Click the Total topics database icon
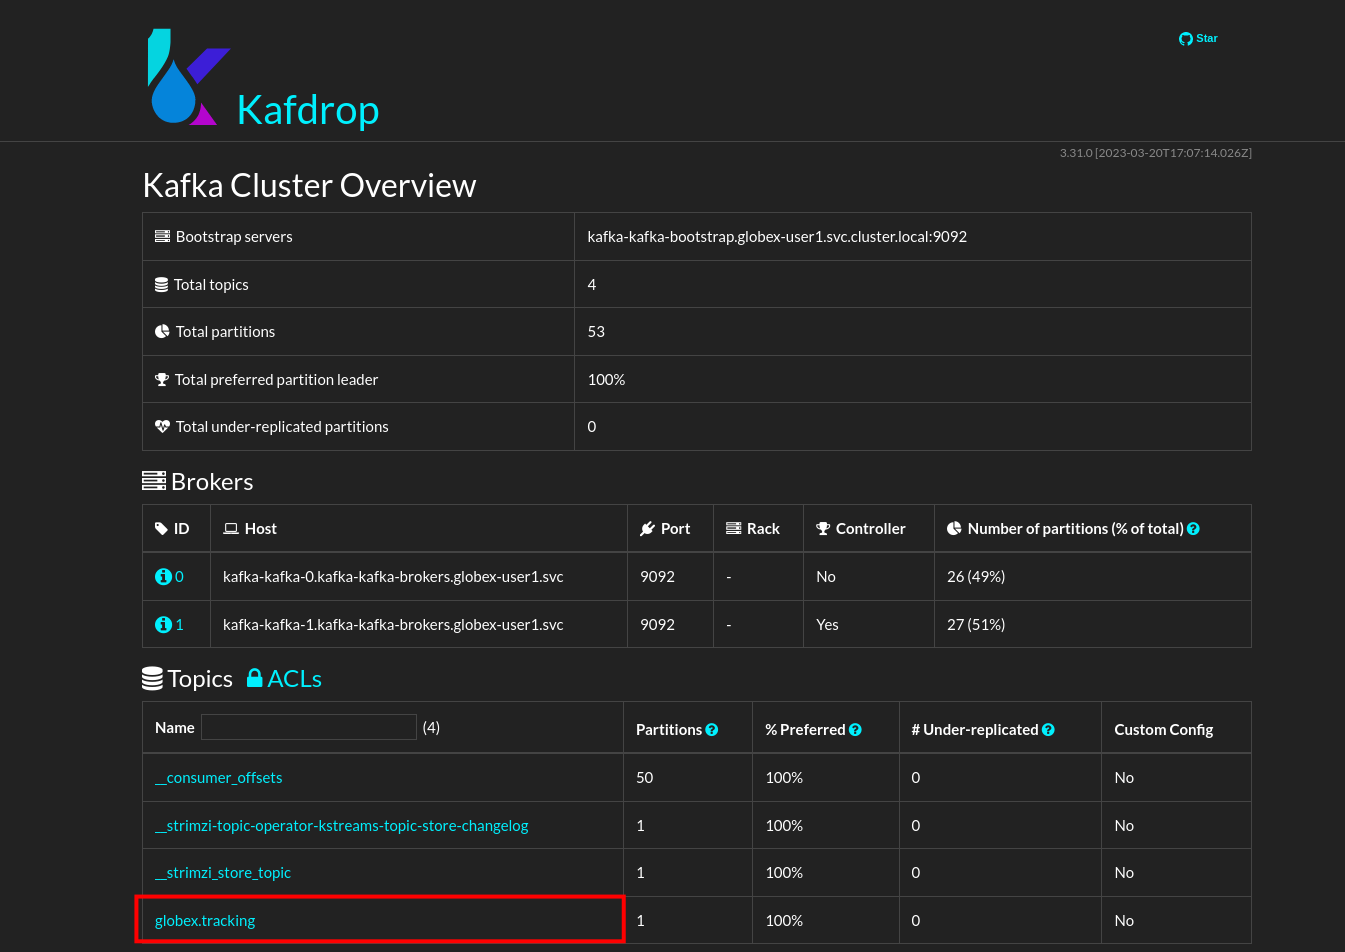Viewport: 1345px width, 952px height. (x=161, y=285)
